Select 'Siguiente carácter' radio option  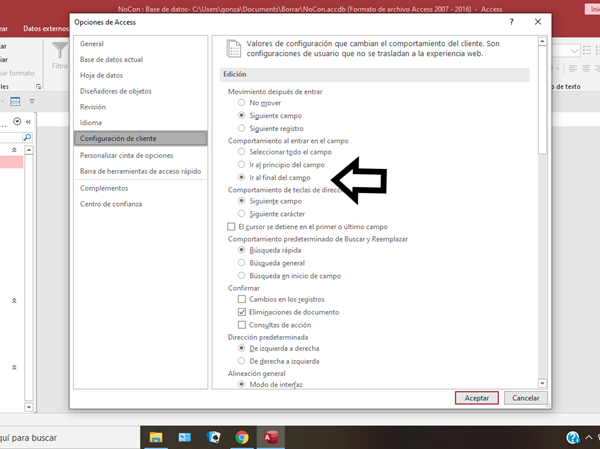pyautogui.click(x=241, y=214)
